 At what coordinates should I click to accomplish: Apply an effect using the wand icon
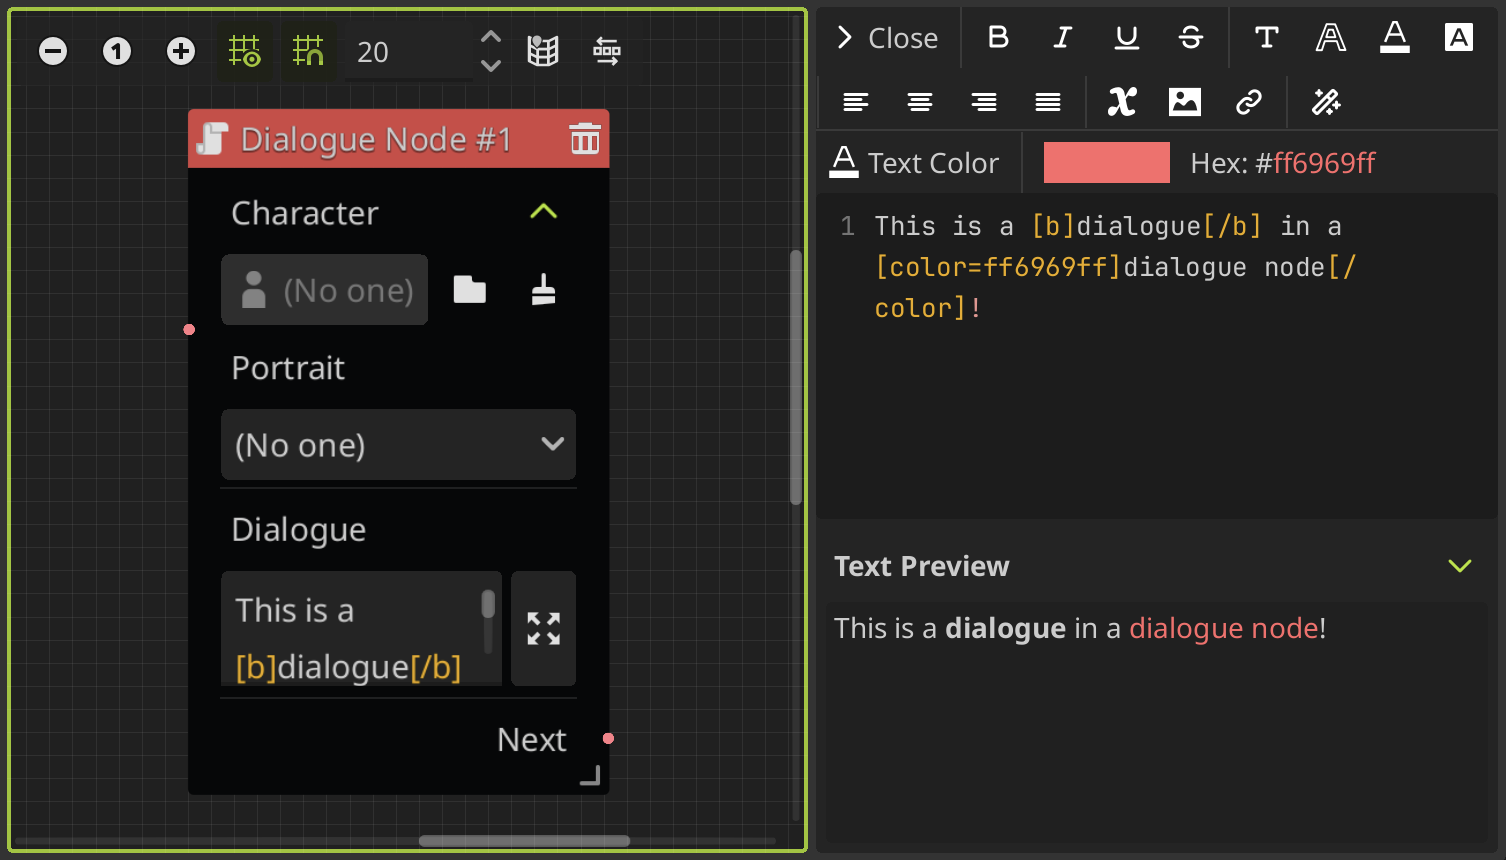click(1327, 102)
